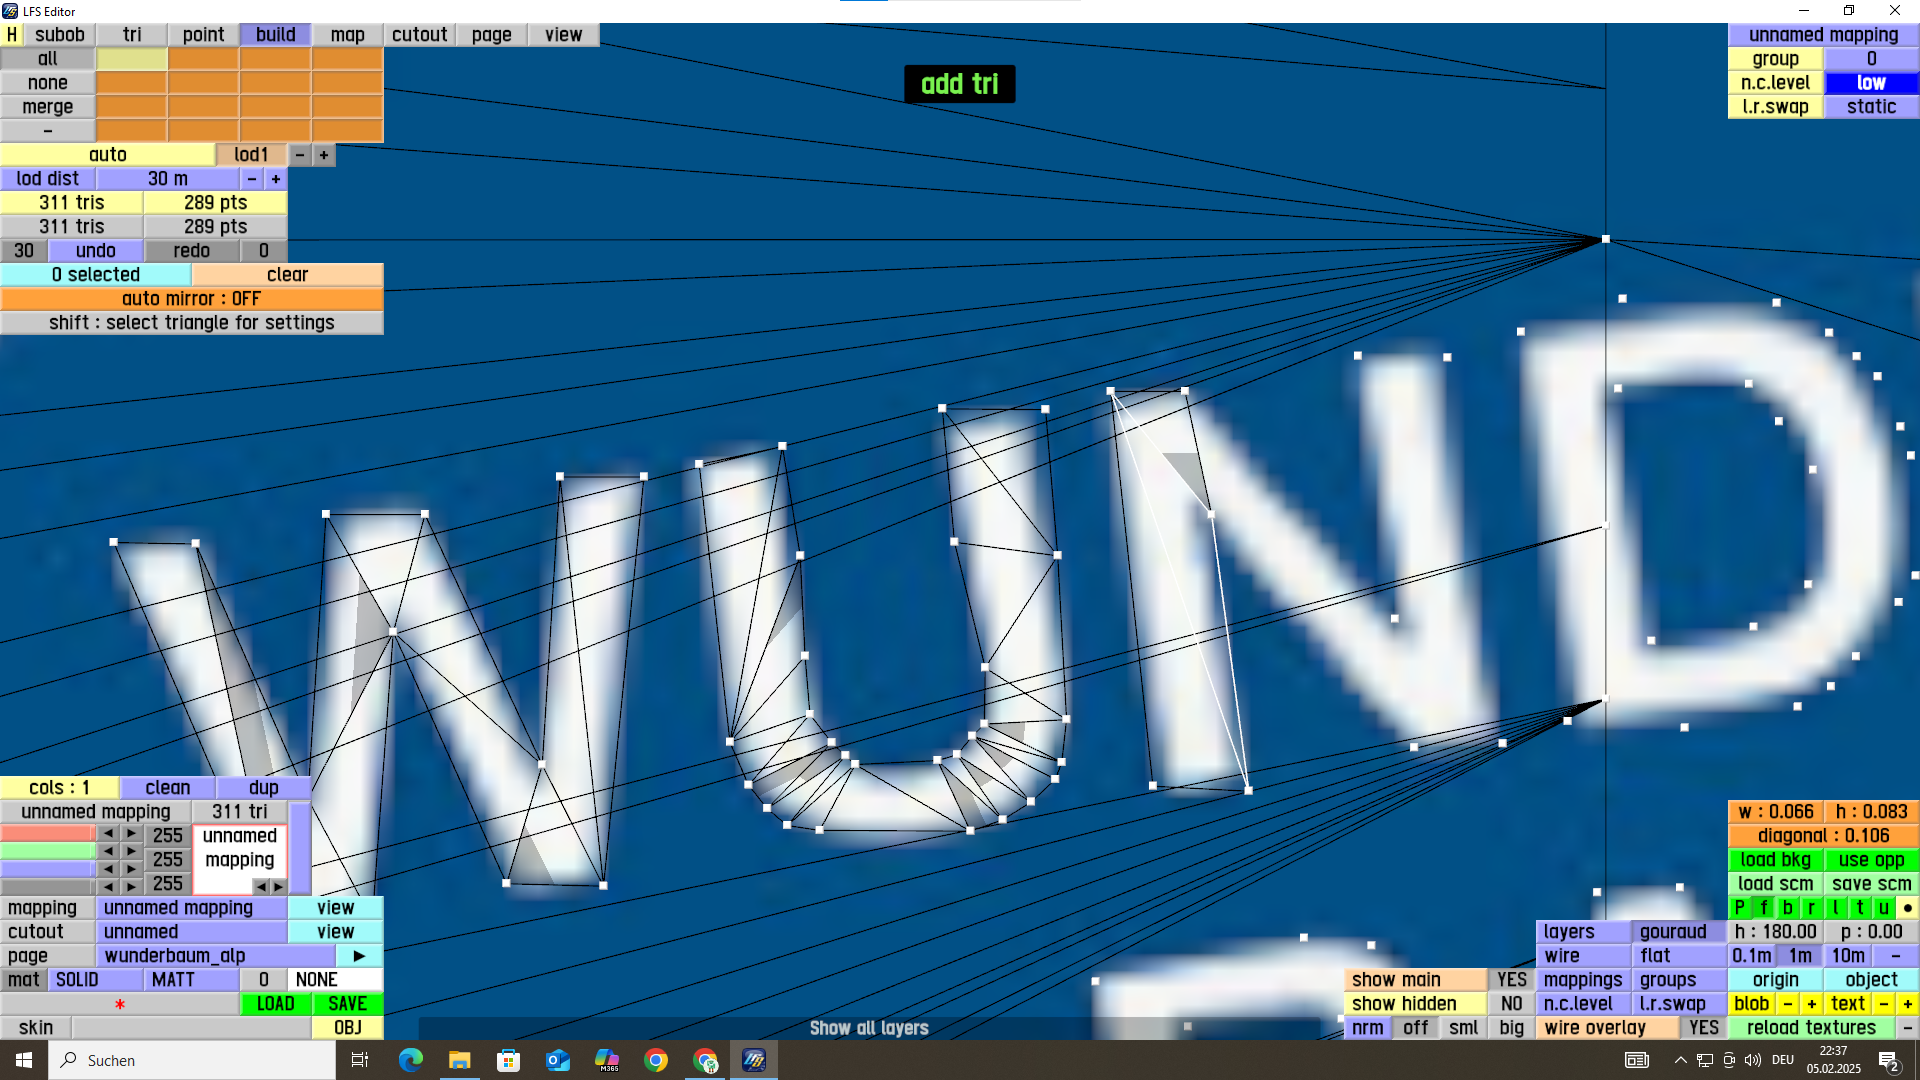Screen dimensions: 1920x1080
Task: Open the unnamed mapping selector
Action: [191, 908]
